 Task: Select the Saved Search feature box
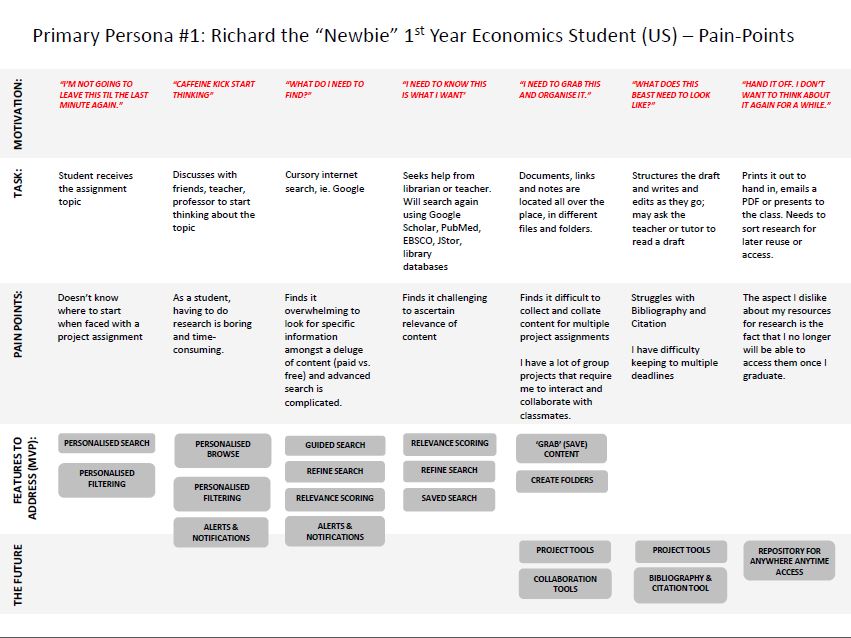tap(449, 498)
